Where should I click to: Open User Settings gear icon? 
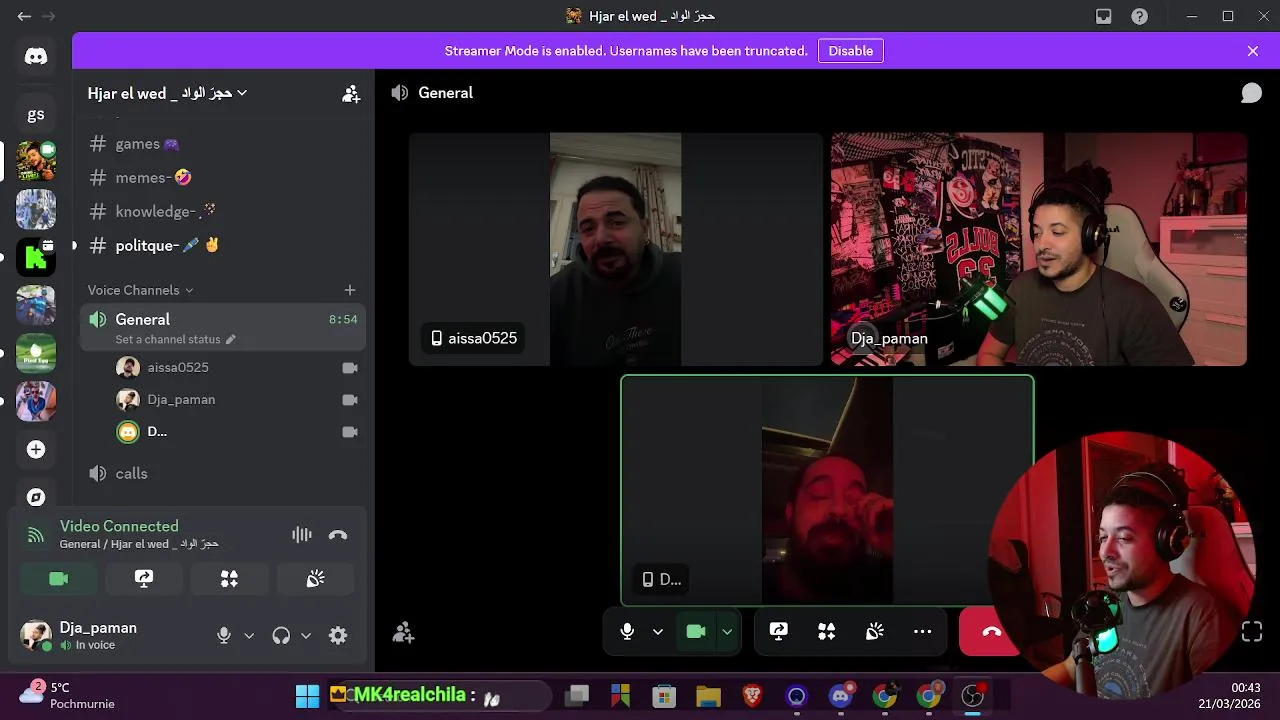click(338, 635)
